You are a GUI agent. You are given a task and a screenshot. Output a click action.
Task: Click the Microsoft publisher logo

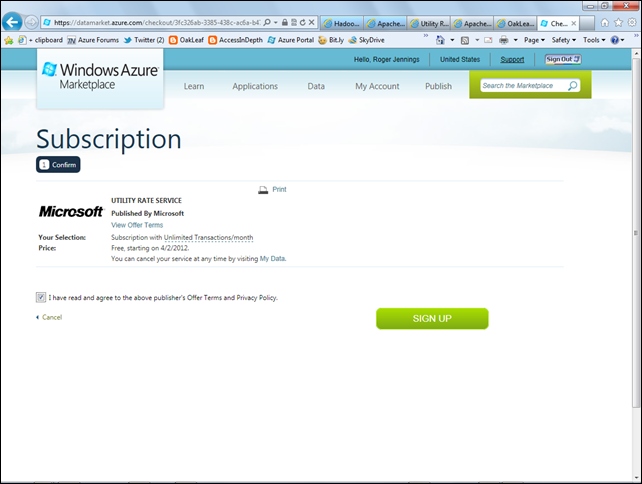pos(71,212)
